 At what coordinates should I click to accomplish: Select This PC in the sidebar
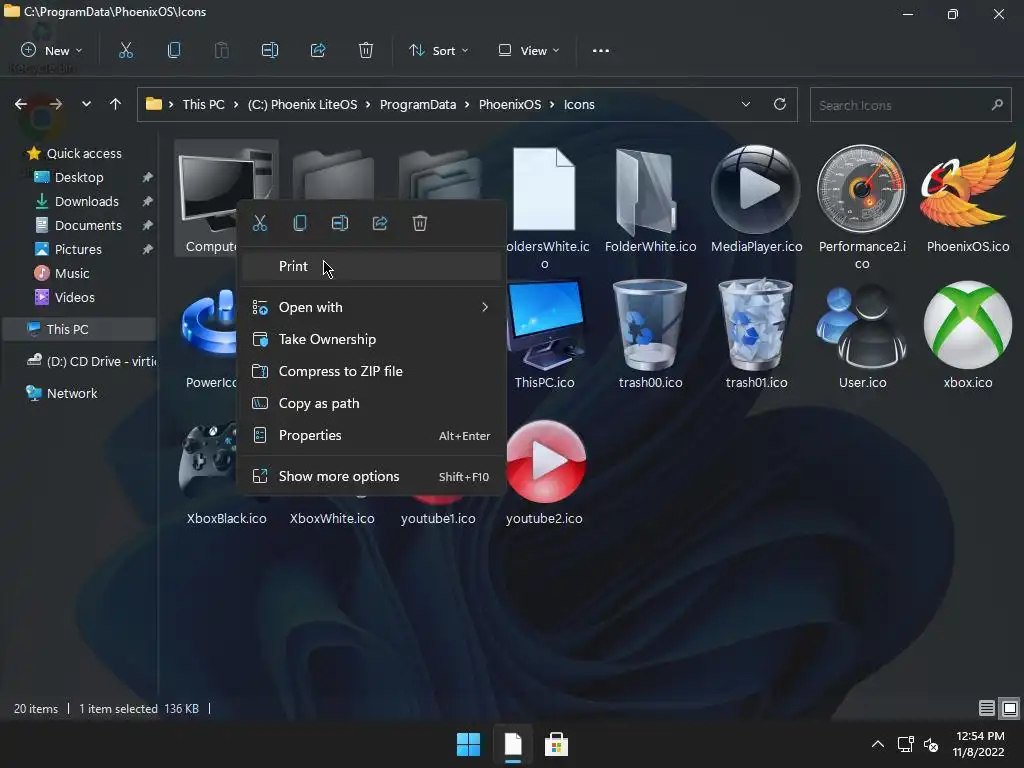(x=79, y=329)
